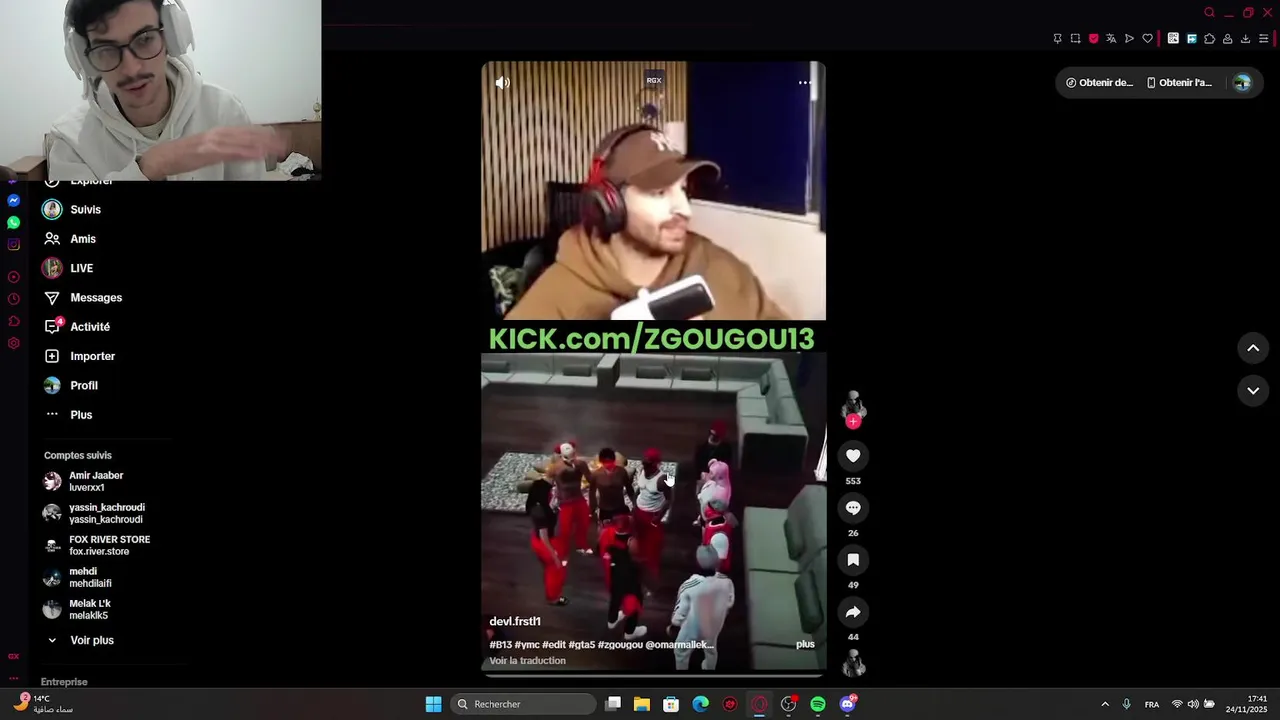
Task: Add page to bookmarks heart icon
Action: [x=1147, y=39]
